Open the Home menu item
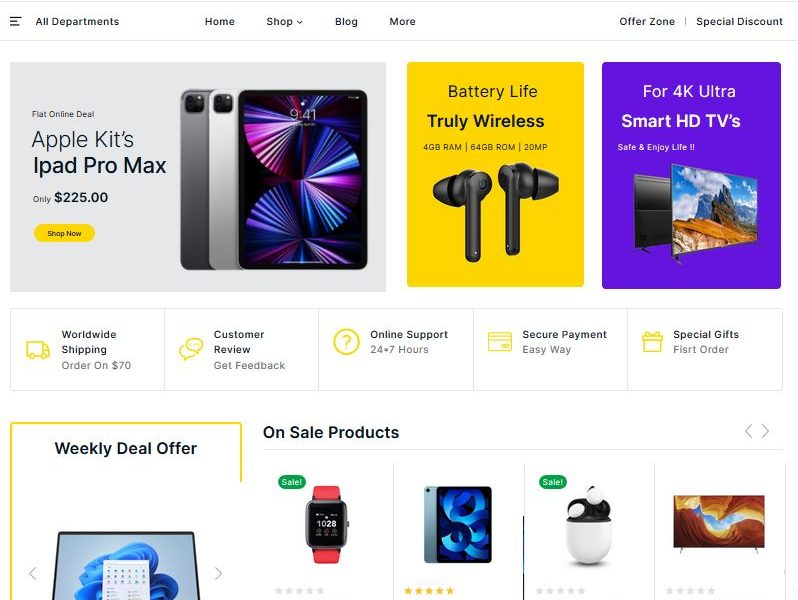This screenshot has width=798, height=600. 220,21
